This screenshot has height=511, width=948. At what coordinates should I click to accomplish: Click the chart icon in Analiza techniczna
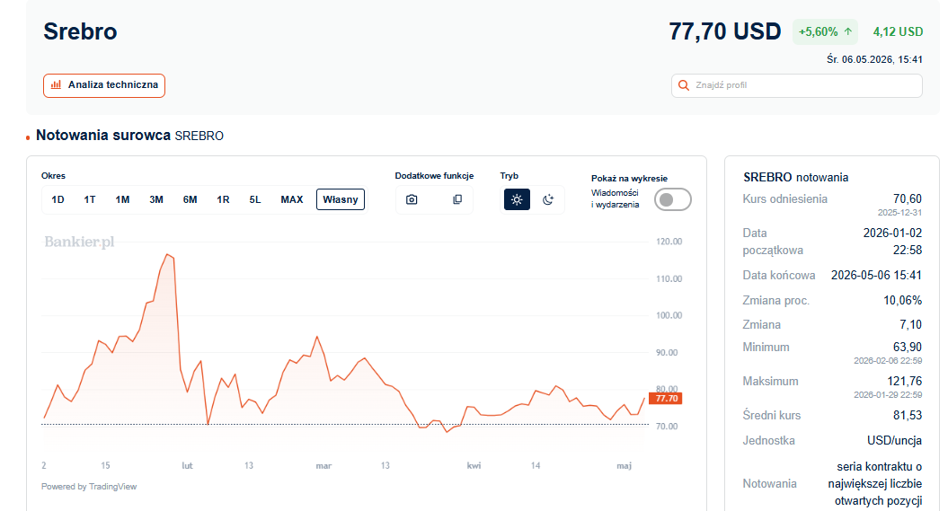56,85
